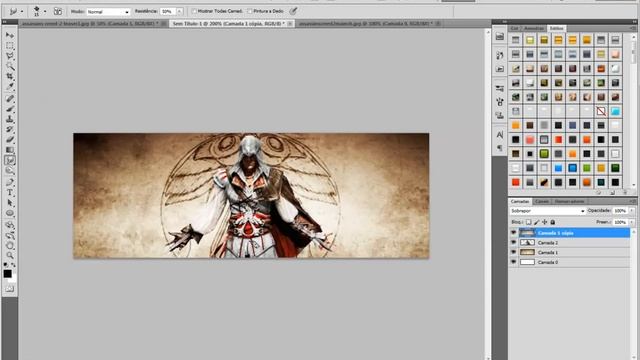Select the Eraser tool
Screen dimensions: 640x360
pyautogui.click(x=10, y=140)
